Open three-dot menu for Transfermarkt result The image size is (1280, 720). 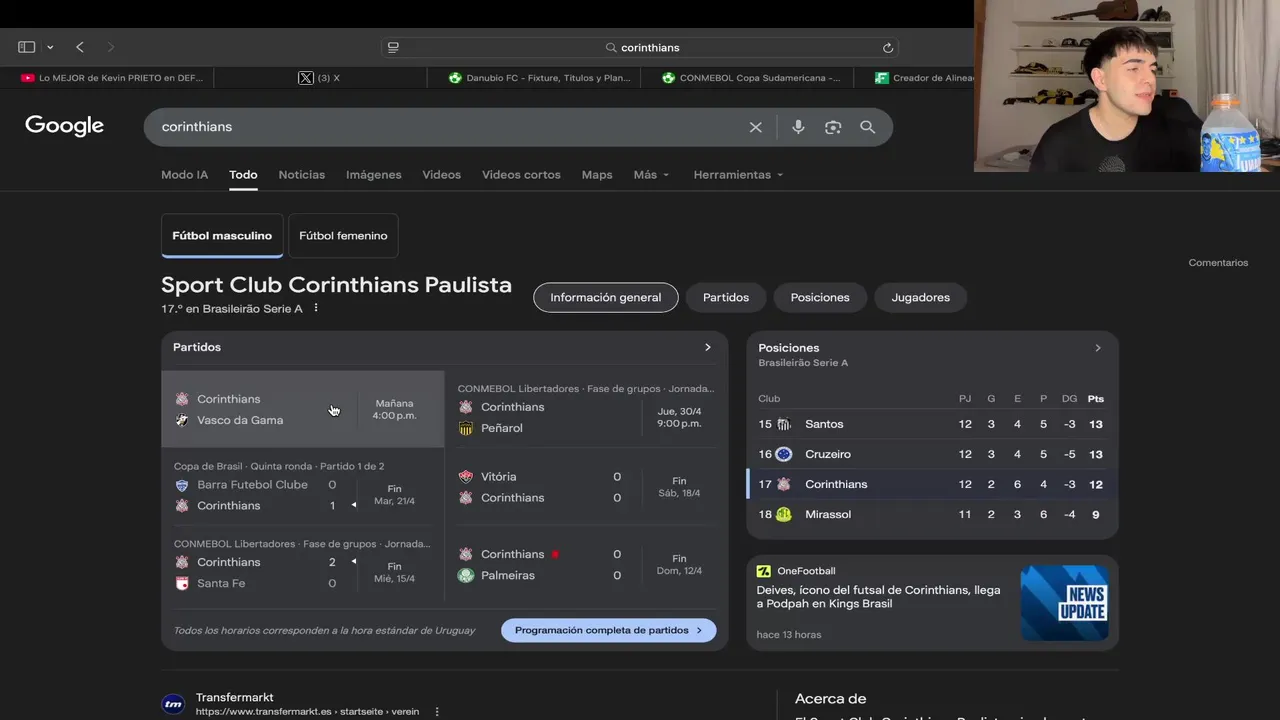(x=437, y=712)
